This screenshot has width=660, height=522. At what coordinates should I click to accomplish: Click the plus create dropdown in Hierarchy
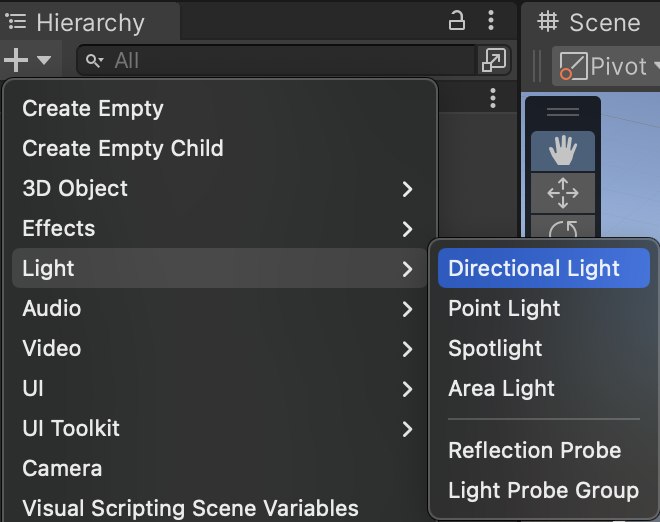(27, 60)
